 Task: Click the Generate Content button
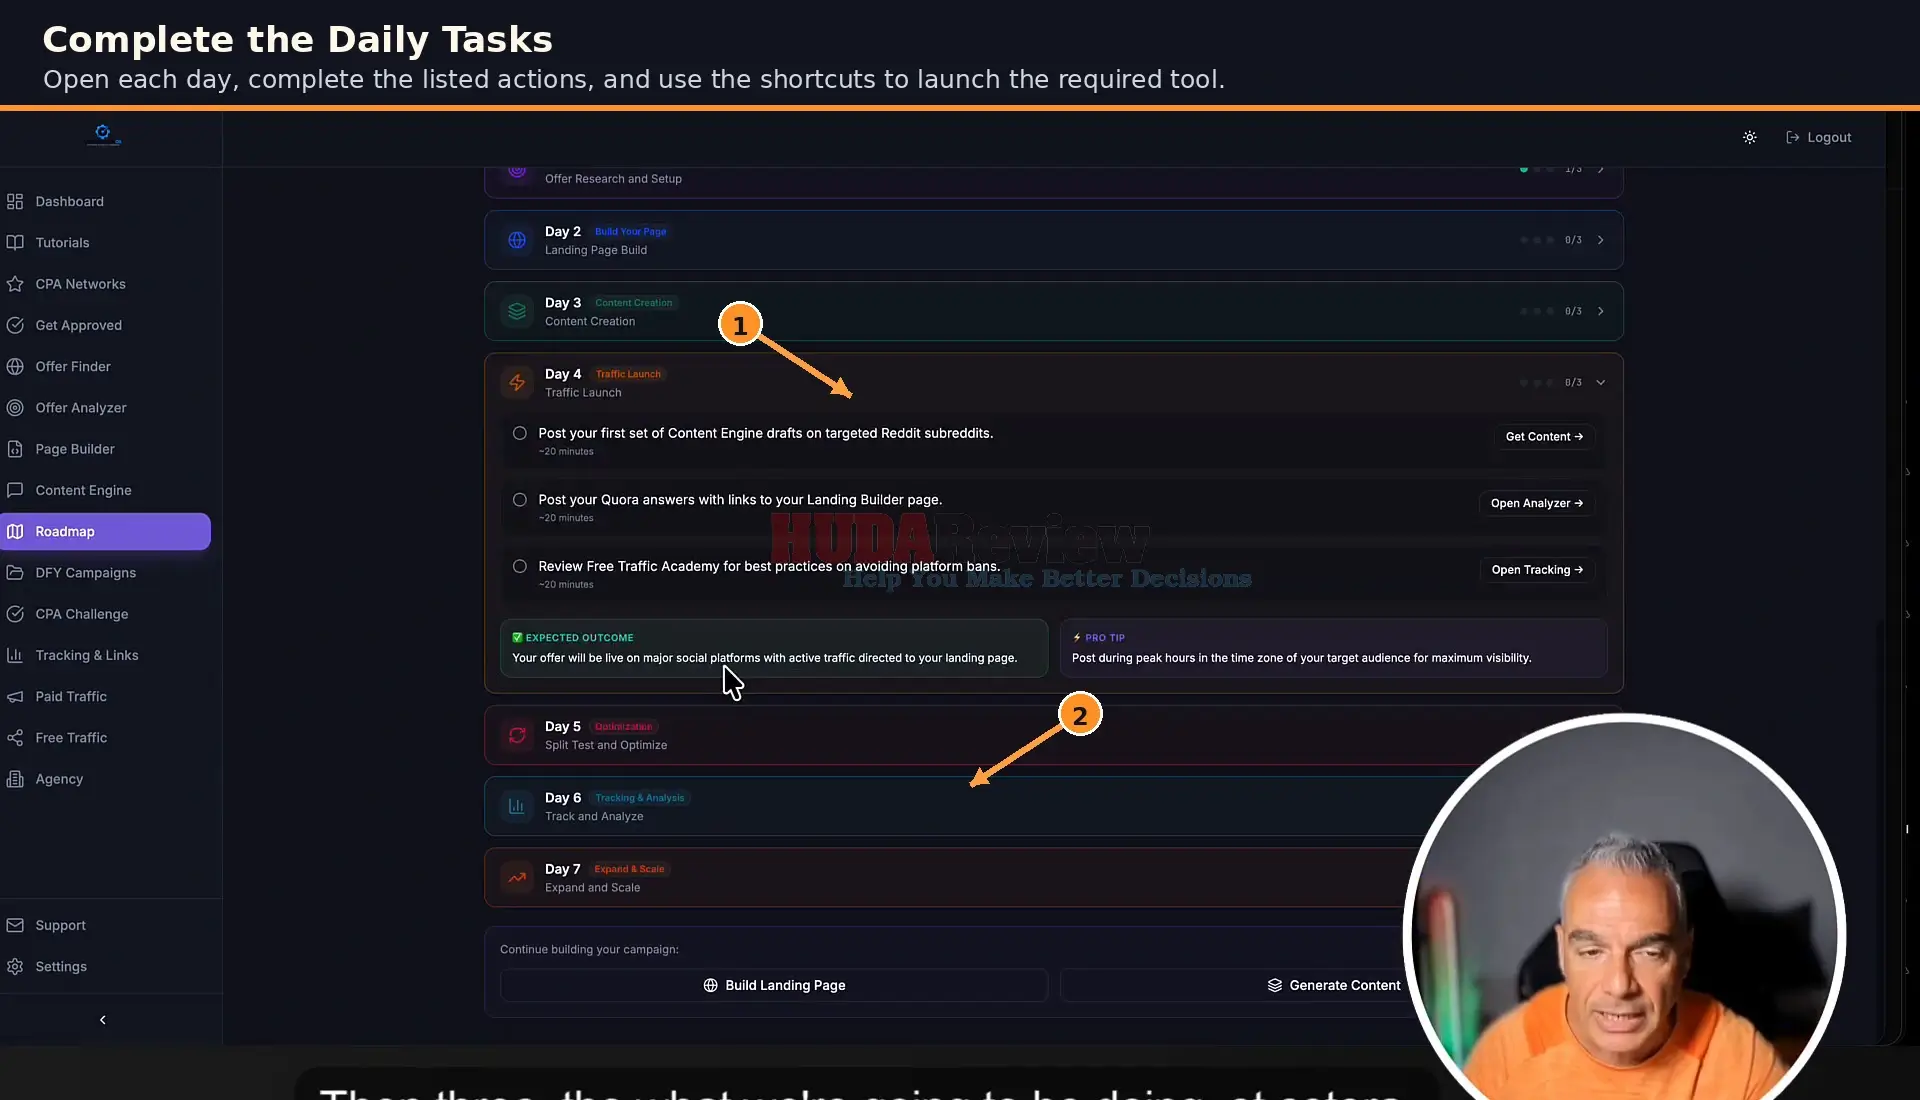1334,985
